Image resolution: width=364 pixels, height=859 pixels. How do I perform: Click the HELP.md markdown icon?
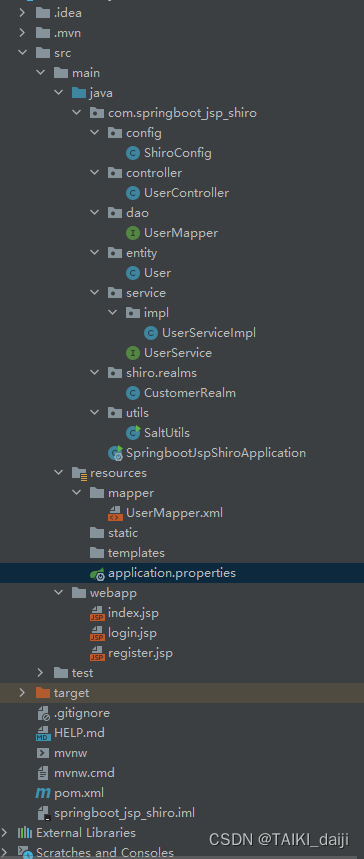tap(43, 733)
